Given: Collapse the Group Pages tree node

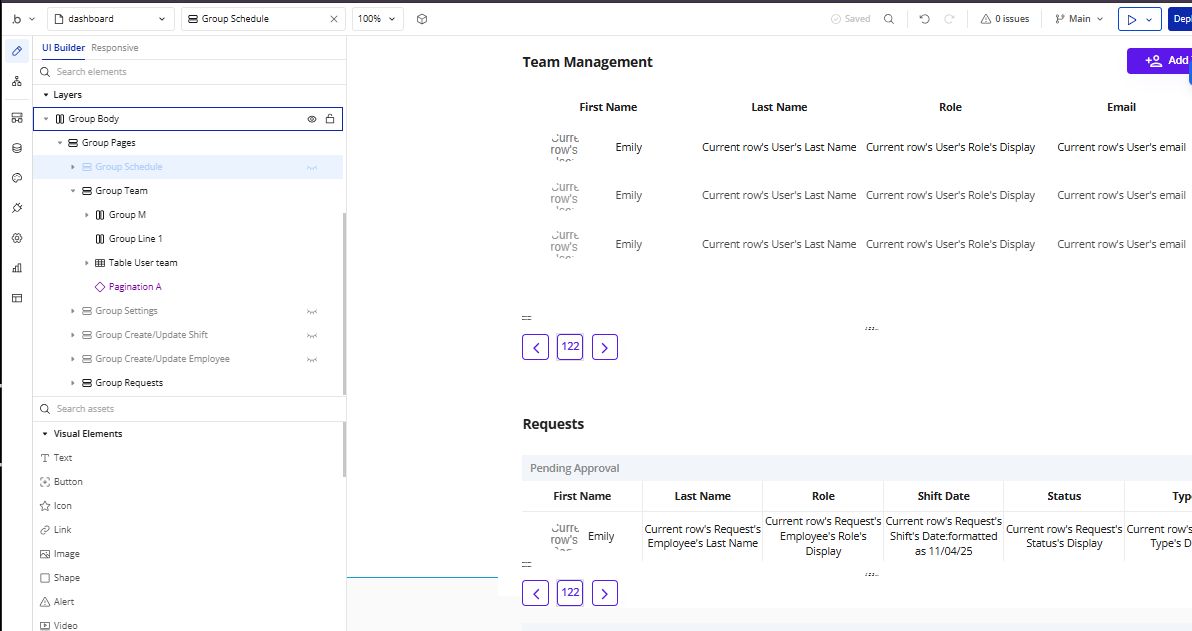Looking at the screenshot, I should (59, 143).
